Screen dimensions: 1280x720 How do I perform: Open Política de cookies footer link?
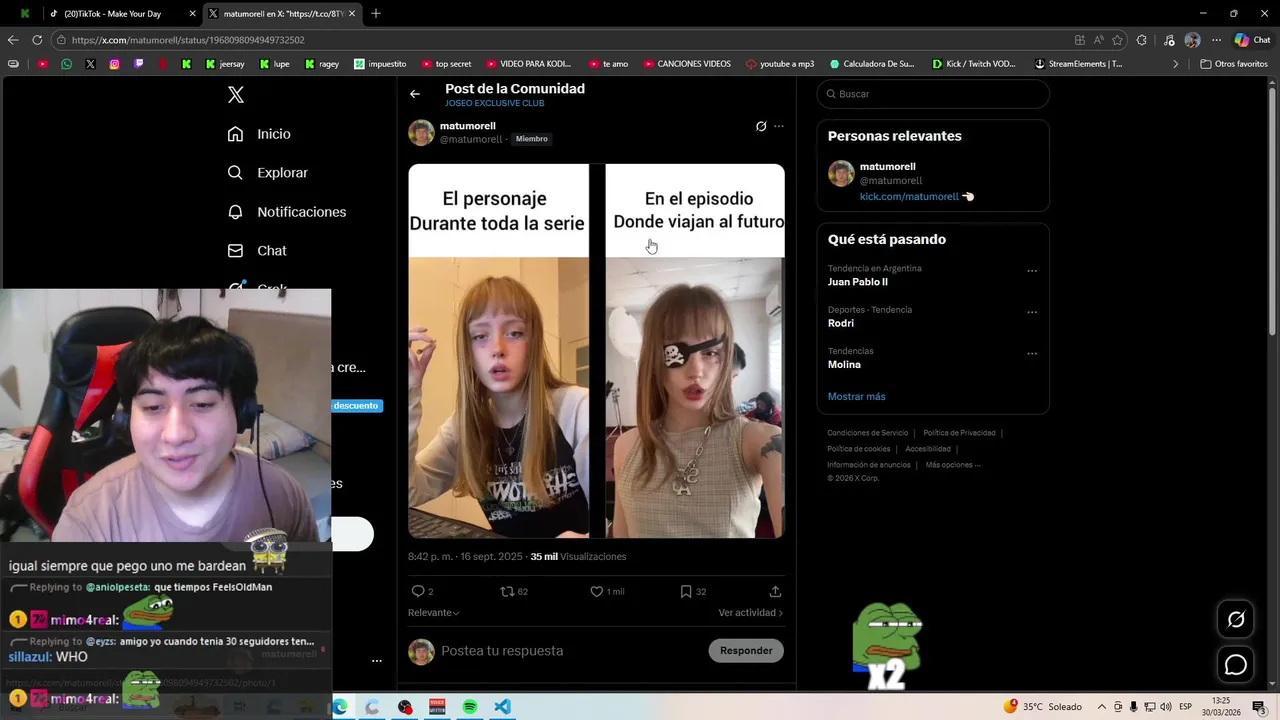(x=858, y=449)
